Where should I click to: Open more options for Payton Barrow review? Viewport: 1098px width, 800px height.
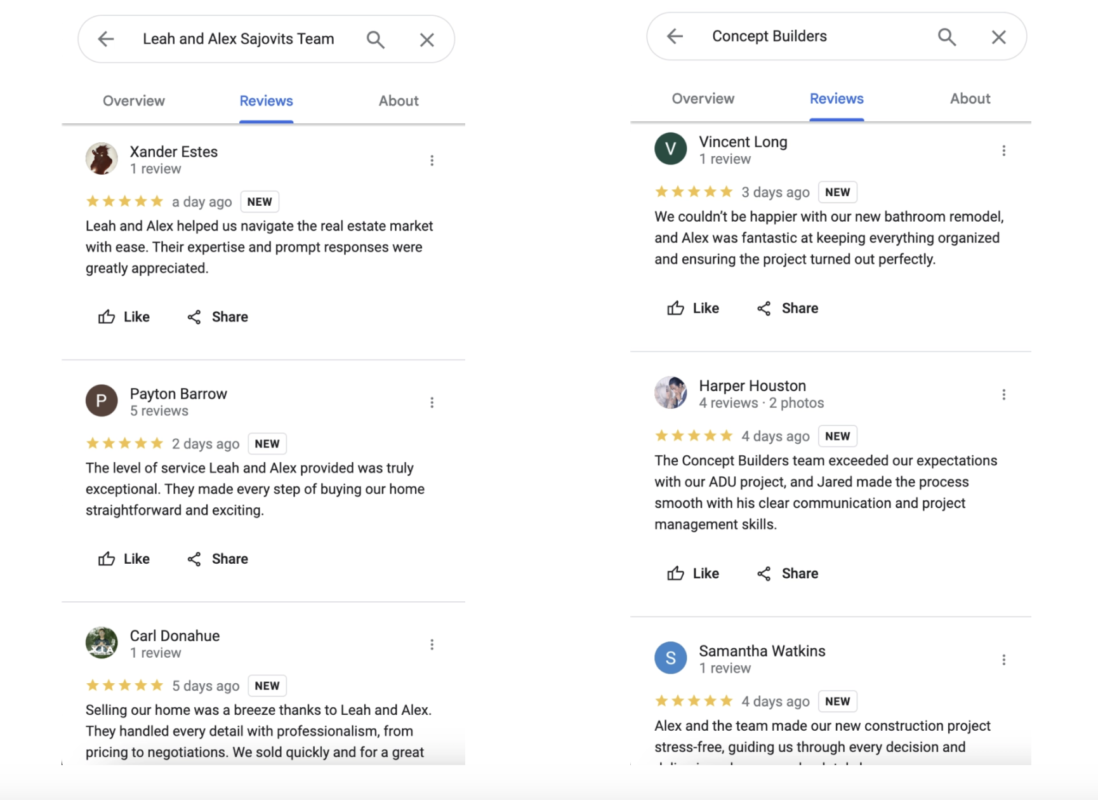click(432, 403)
